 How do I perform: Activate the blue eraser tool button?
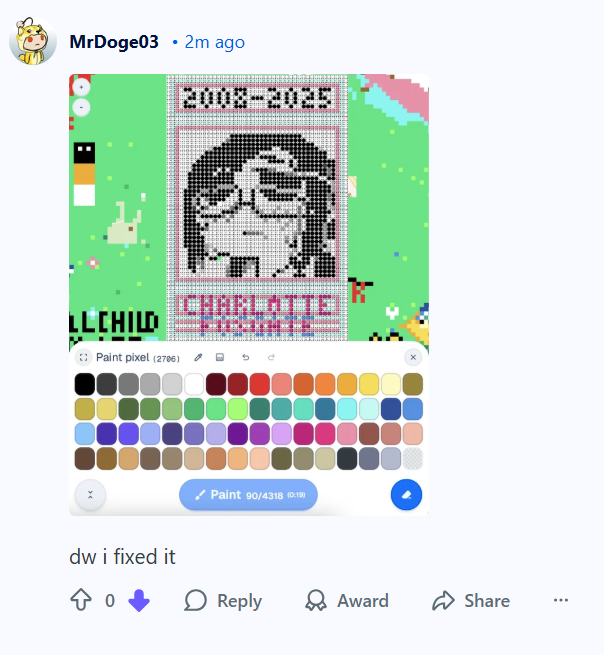point(406,495)
